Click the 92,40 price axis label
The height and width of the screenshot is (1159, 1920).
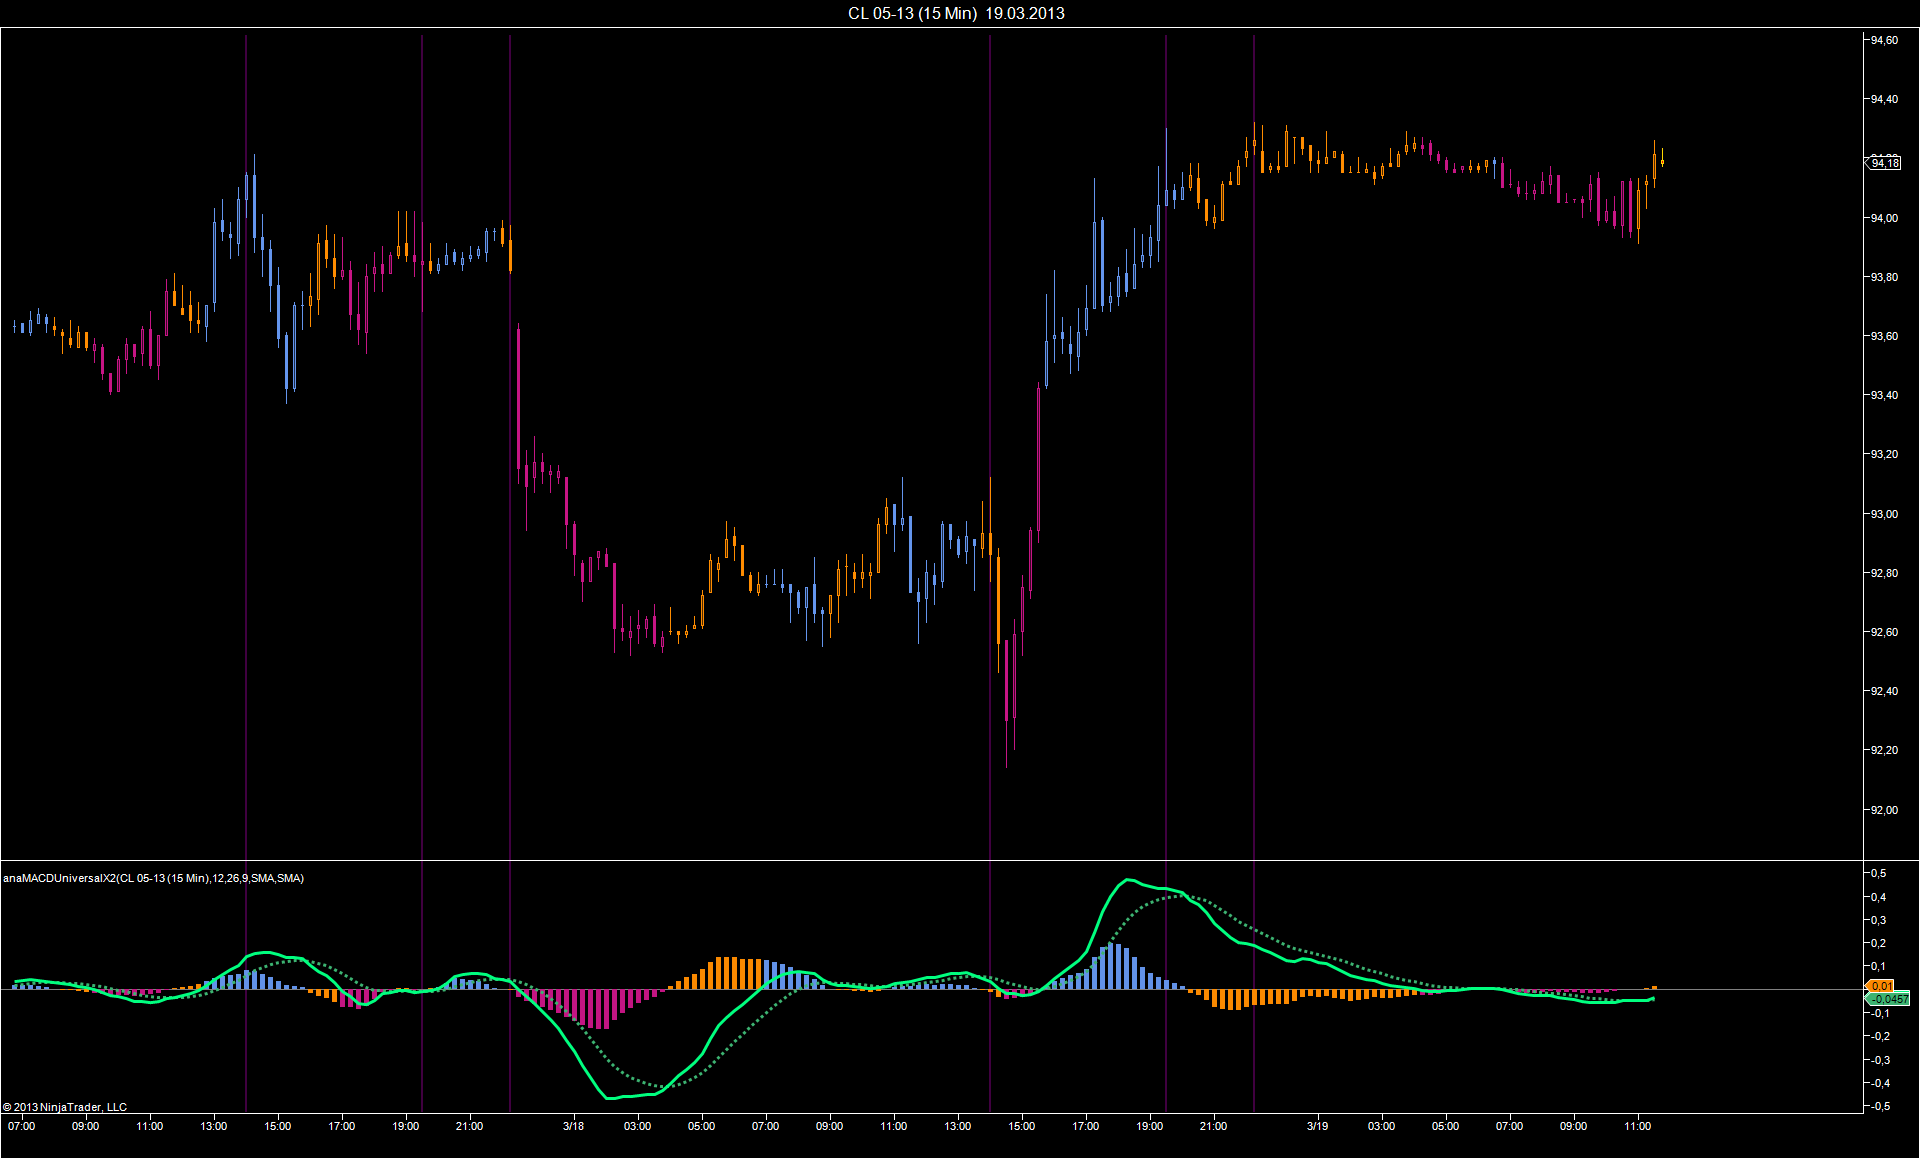coord(1884,691)
